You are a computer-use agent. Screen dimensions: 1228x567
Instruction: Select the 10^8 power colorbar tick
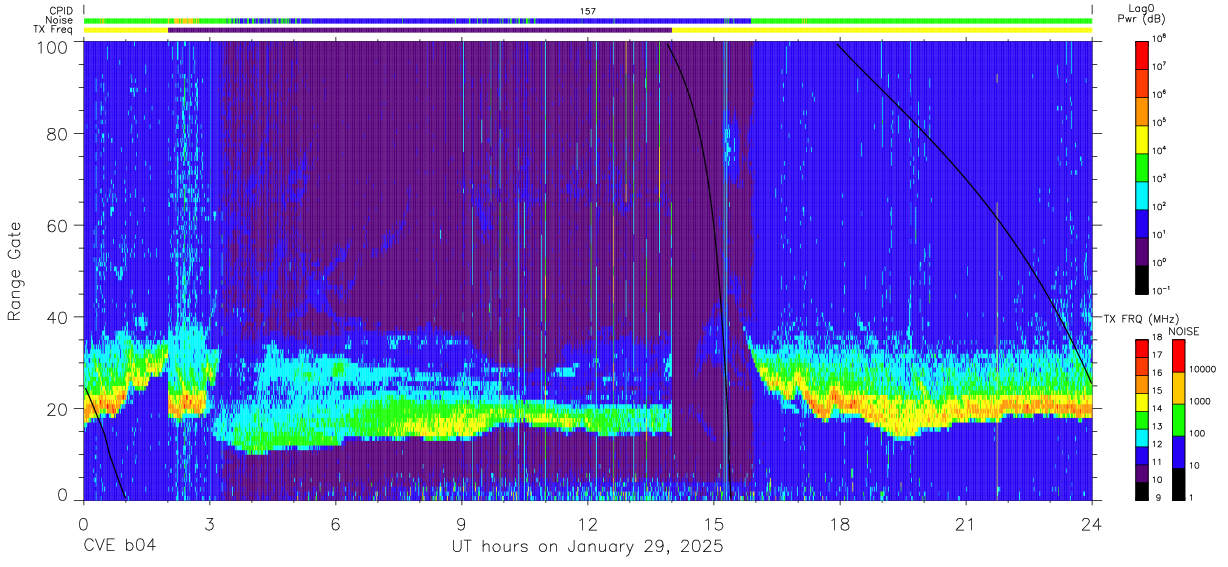click(x=1158, y=38)
